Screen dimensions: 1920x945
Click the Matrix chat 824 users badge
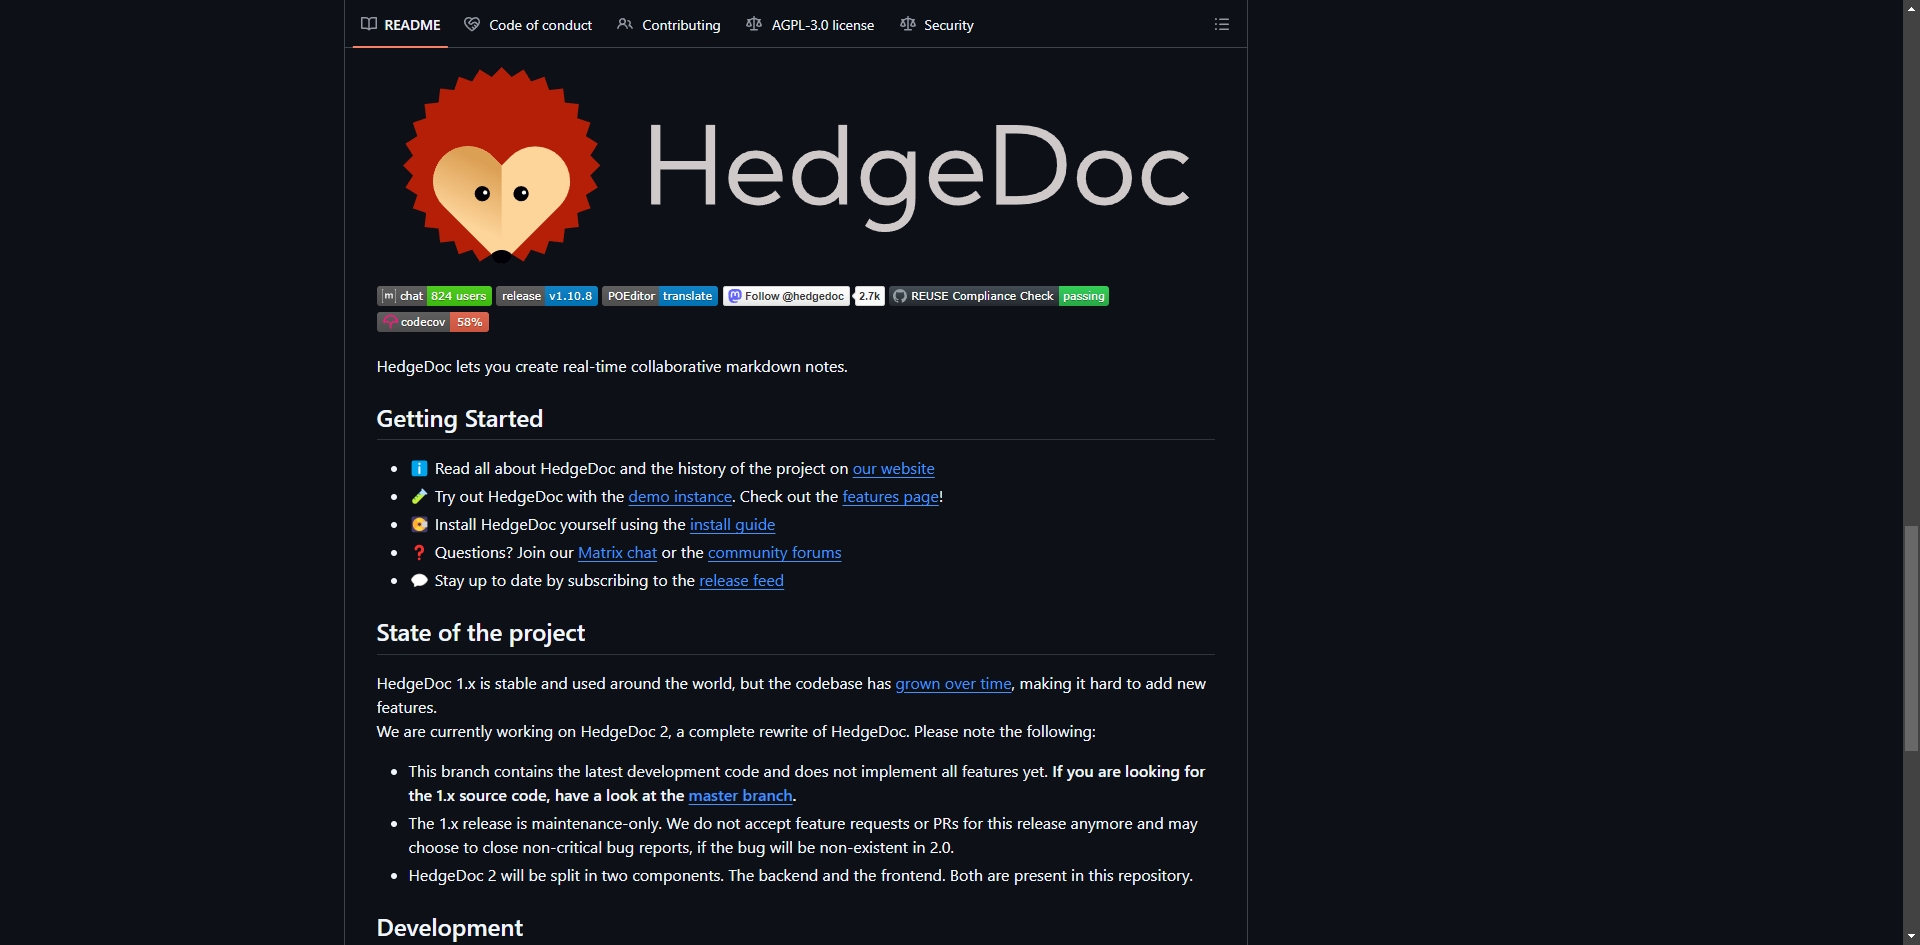pyautogui.click(x=434, y=296)
